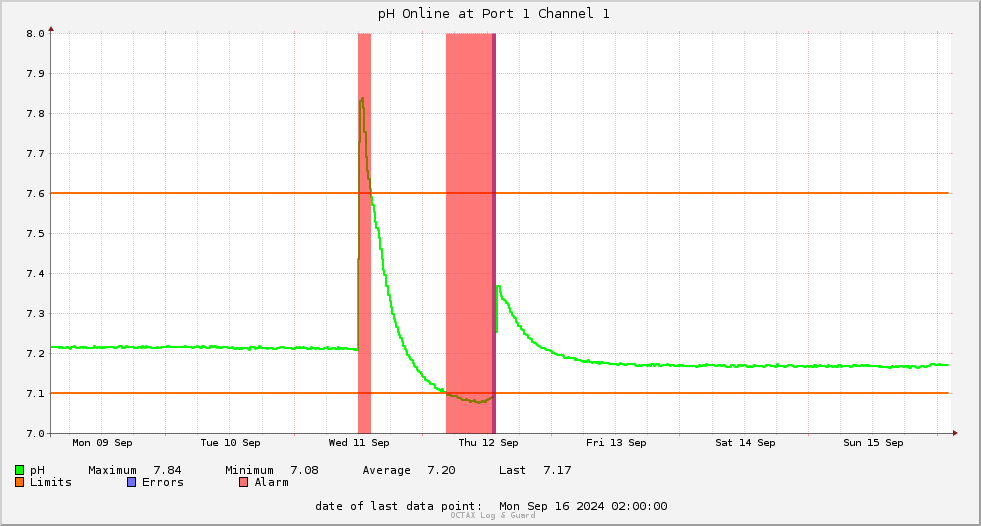Viewport: 981px width, 526px height.
Task: Click the secondary pH peak near 7.37
Action: click(x=499, y=286)
